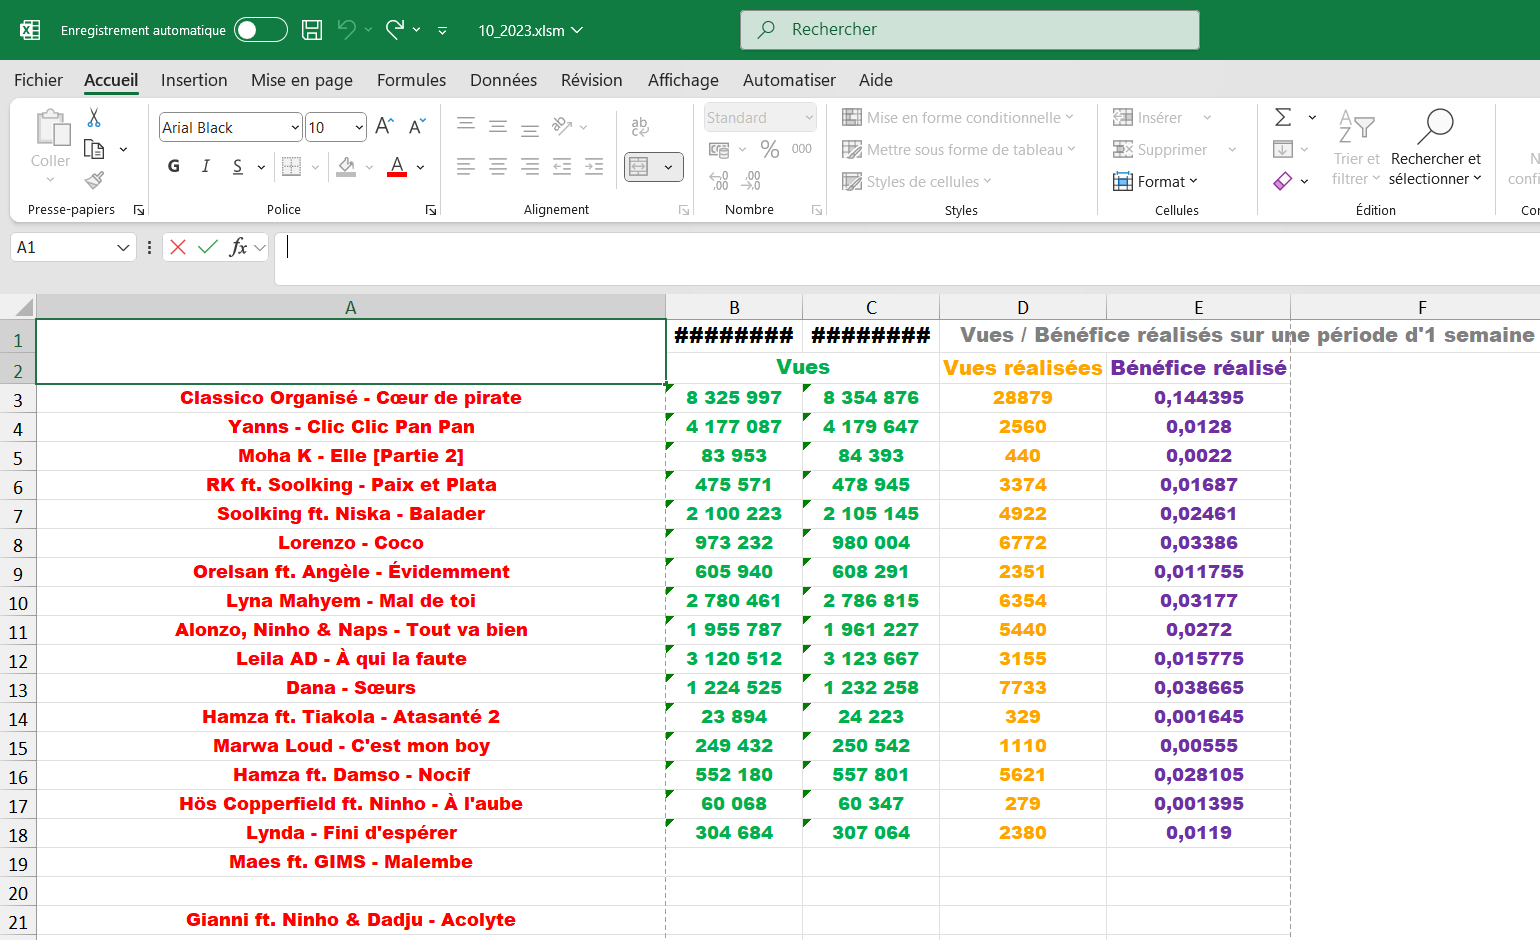Click the Cut scissors icon
This screenshot has height=940, width=1540.
pos(94,118)
